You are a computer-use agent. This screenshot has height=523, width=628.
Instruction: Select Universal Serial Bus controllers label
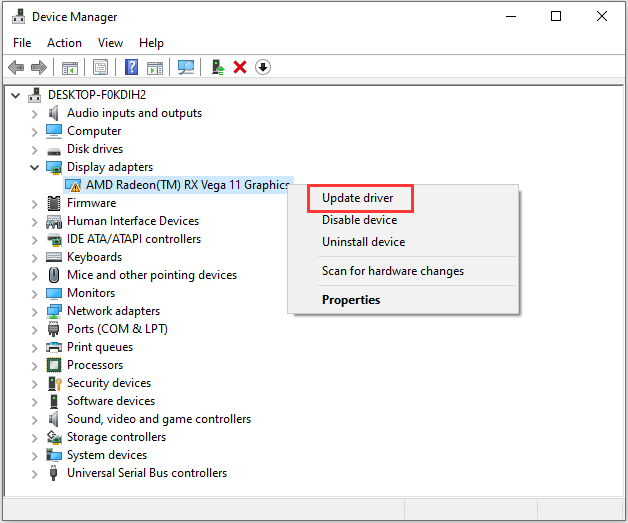pos(147,473)
